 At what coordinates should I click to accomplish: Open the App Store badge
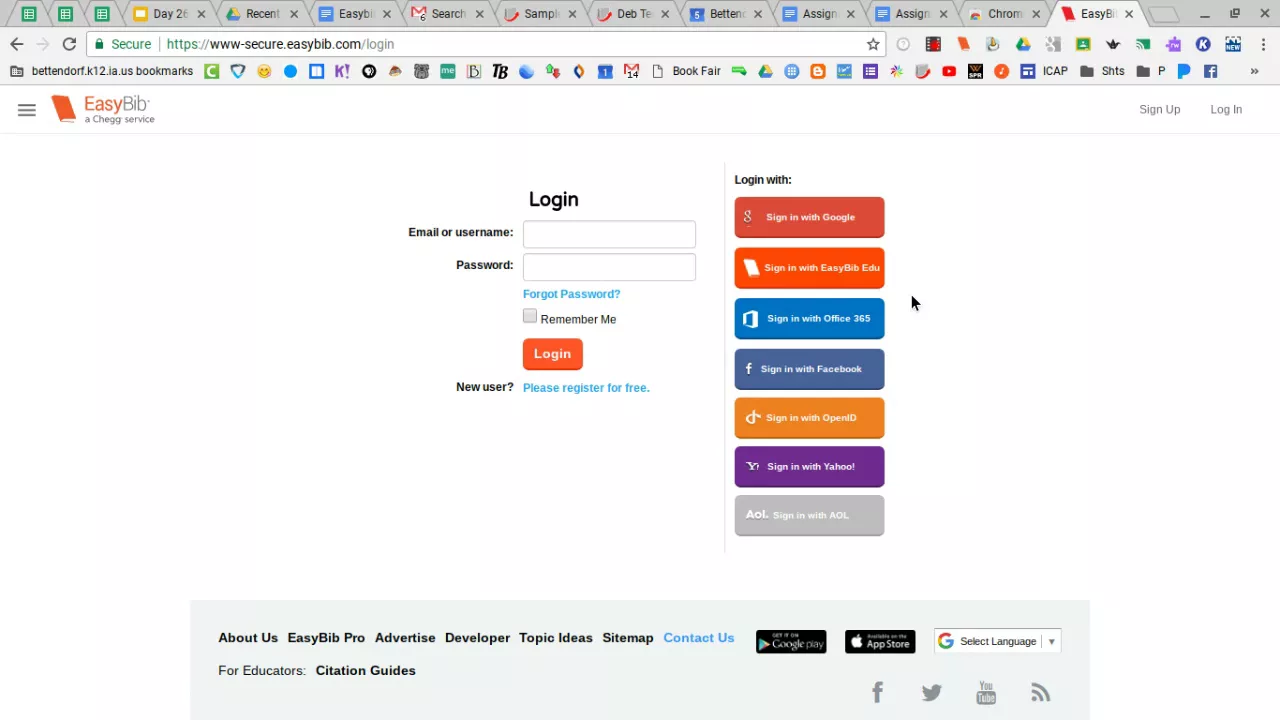(880, 642)
